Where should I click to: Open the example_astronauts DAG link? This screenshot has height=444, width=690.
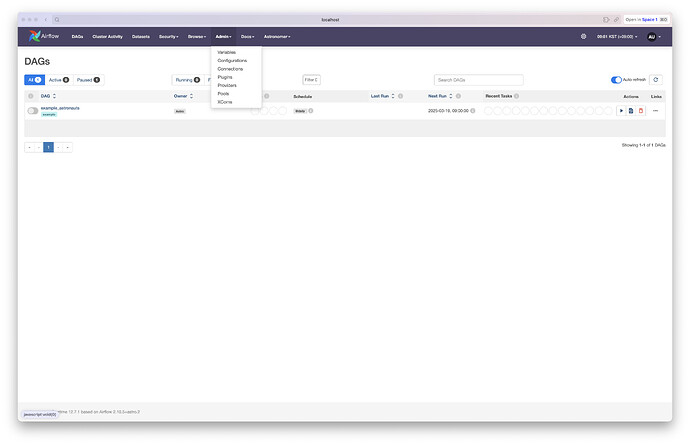60,108
